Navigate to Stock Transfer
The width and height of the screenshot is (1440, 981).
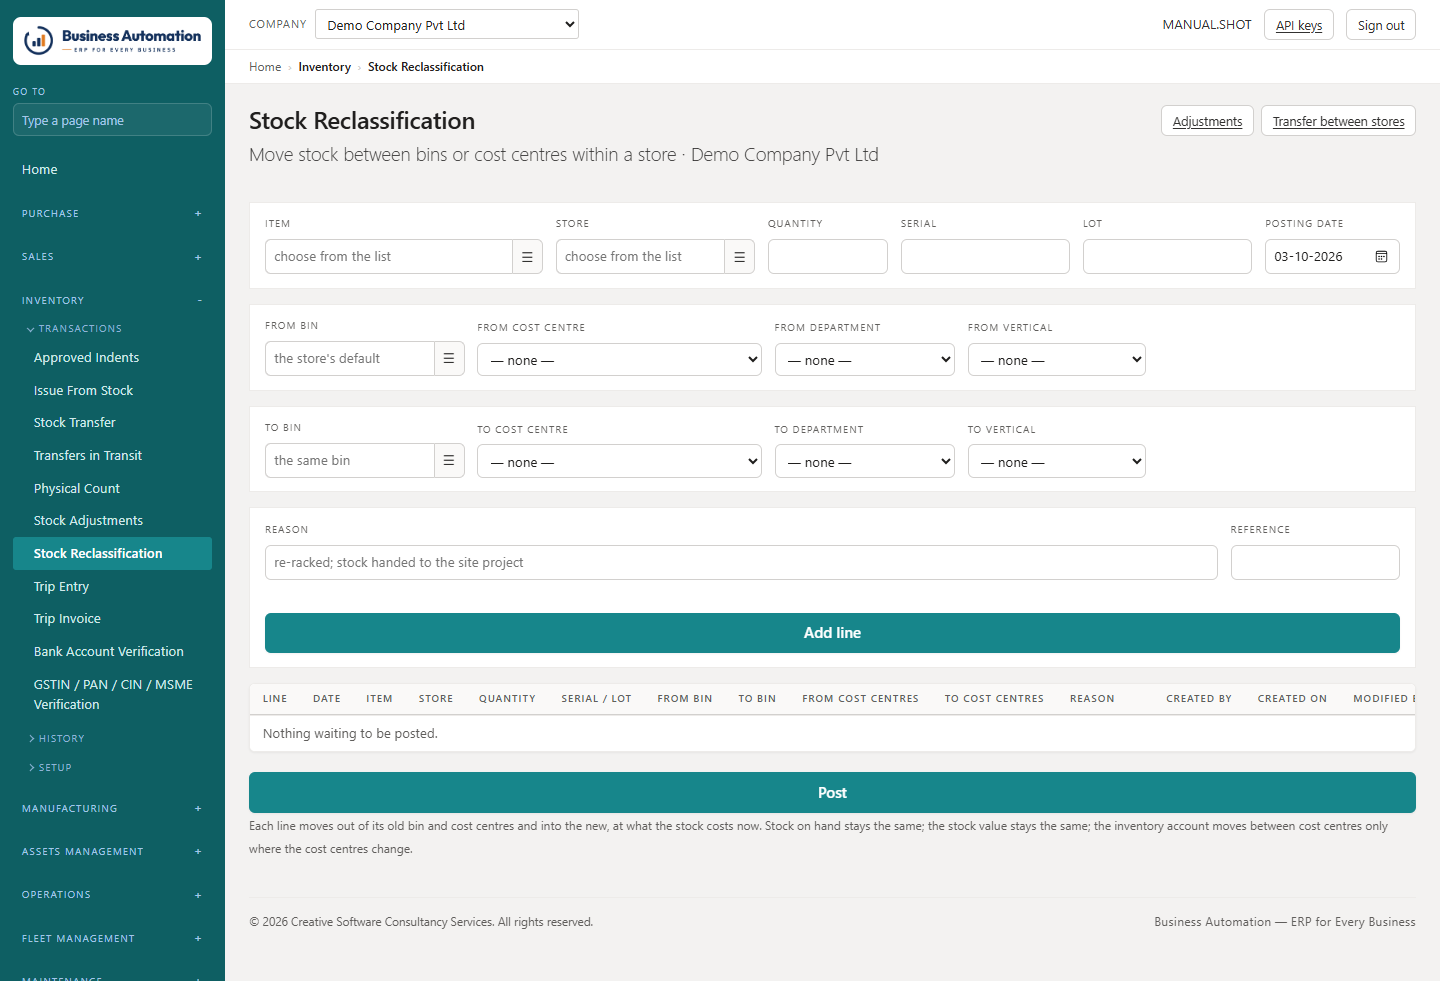[x=112, y=423]
